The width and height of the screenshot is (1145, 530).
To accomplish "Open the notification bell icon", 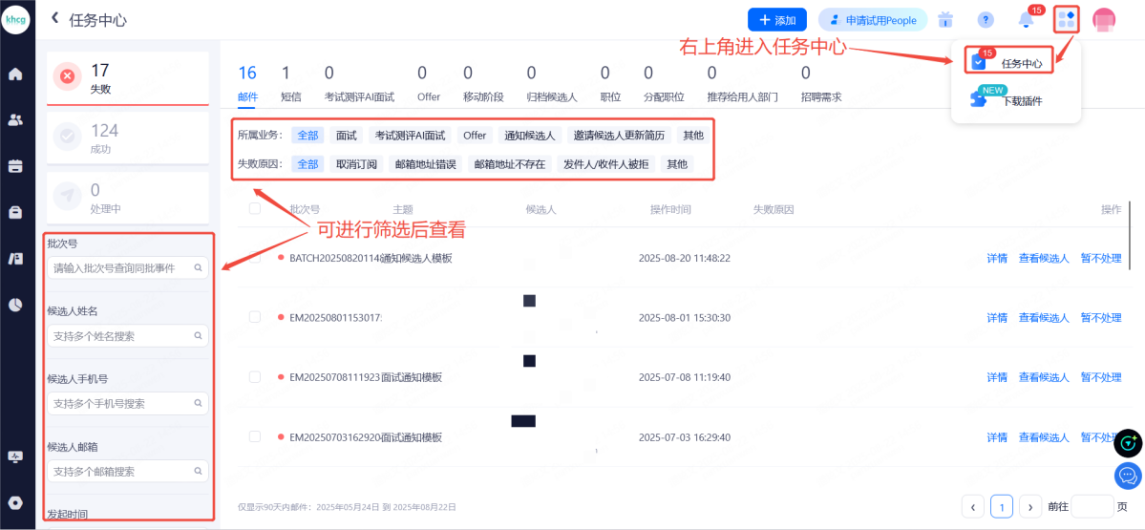I will click(1025, 20).
